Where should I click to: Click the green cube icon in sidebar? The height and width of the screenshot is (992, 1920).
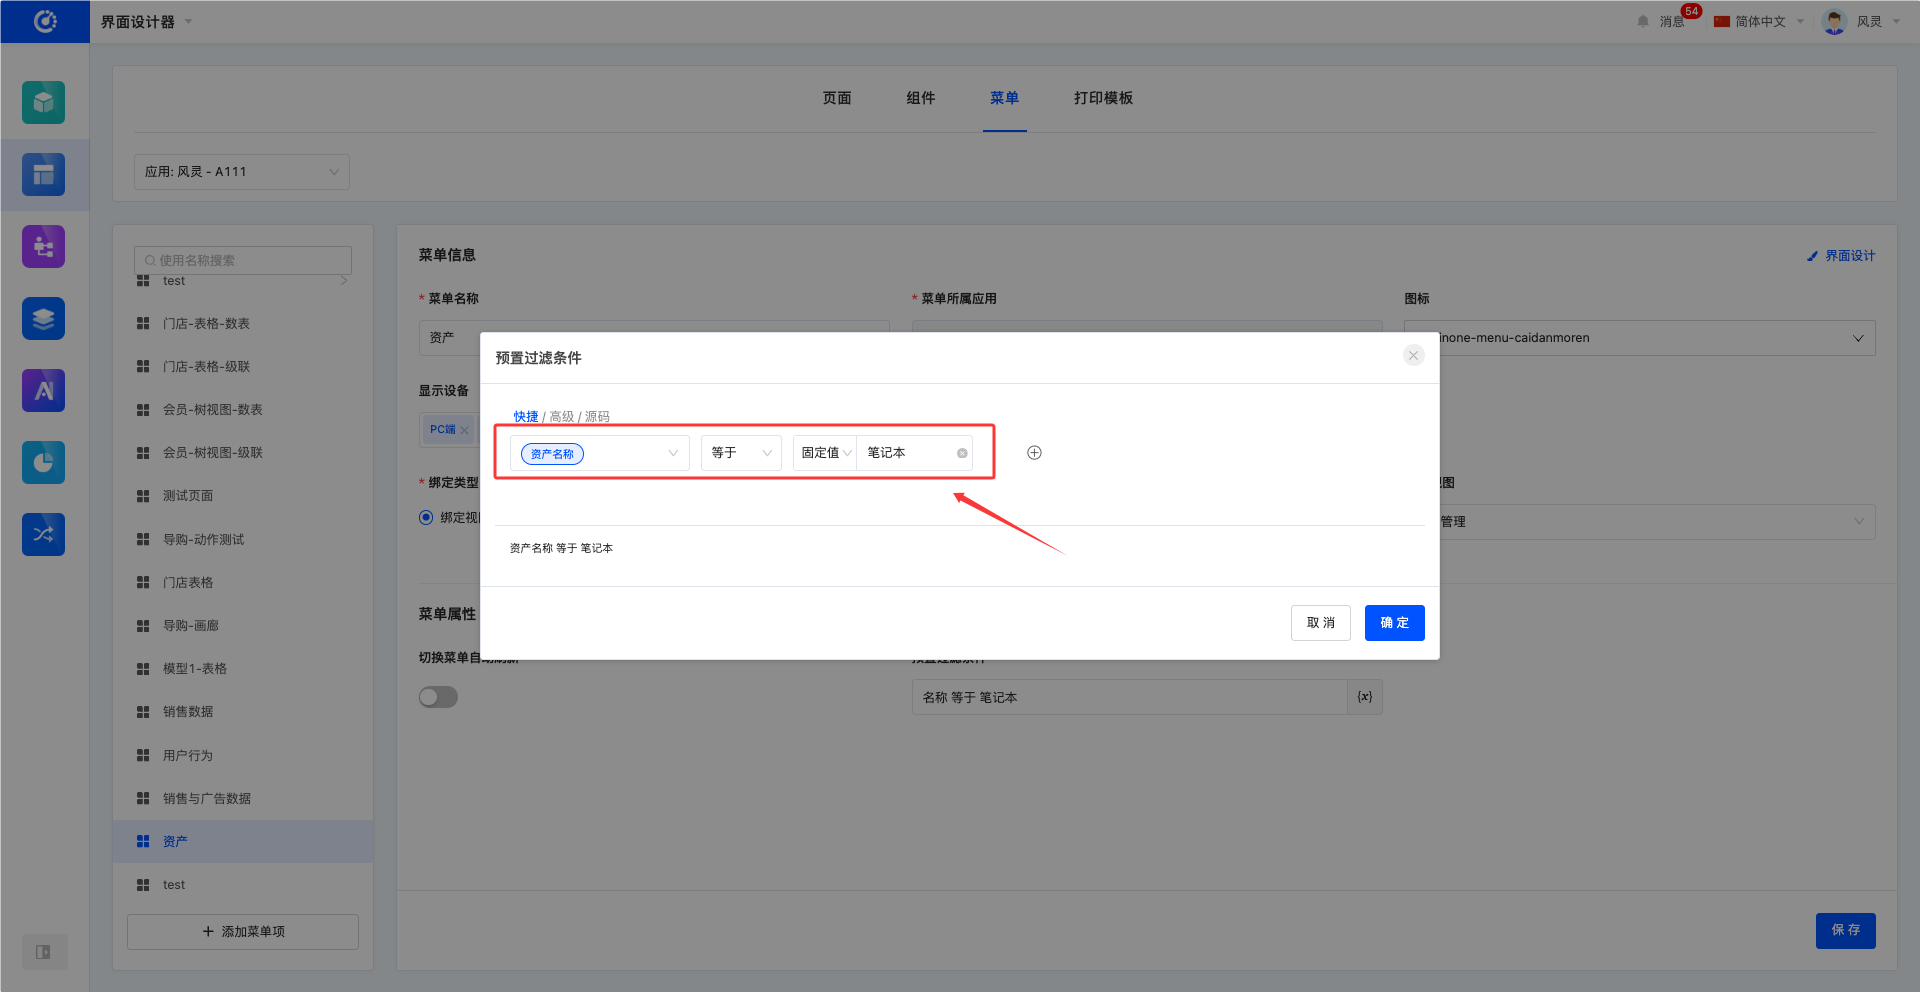[x=43, y=103]
